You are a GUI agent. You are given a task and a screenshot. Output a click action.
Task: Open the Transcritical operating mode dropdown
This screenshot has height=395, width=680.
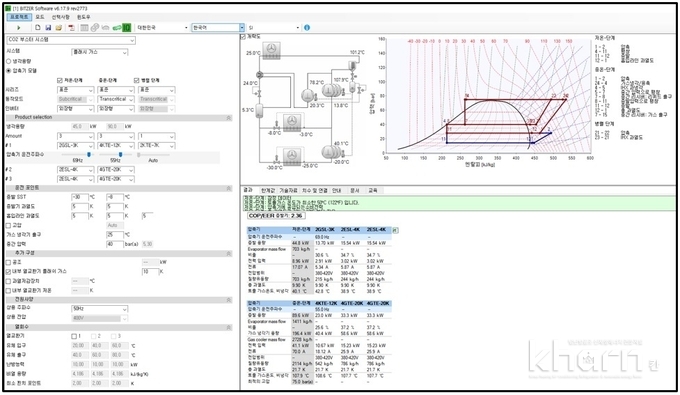click(x=116, y=99)
